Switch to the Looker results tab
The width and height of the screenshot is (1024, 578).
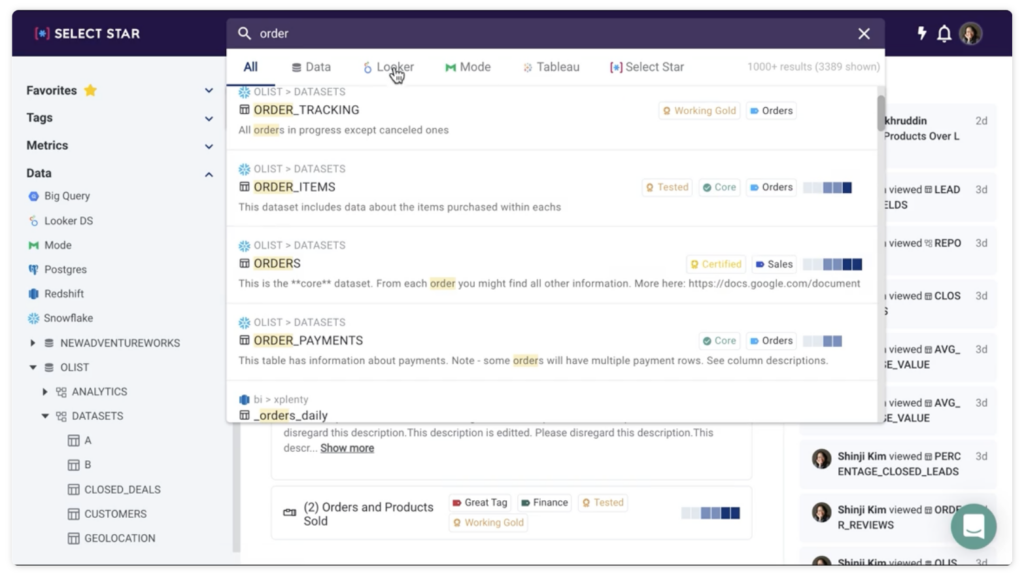(x=389, y=67)
